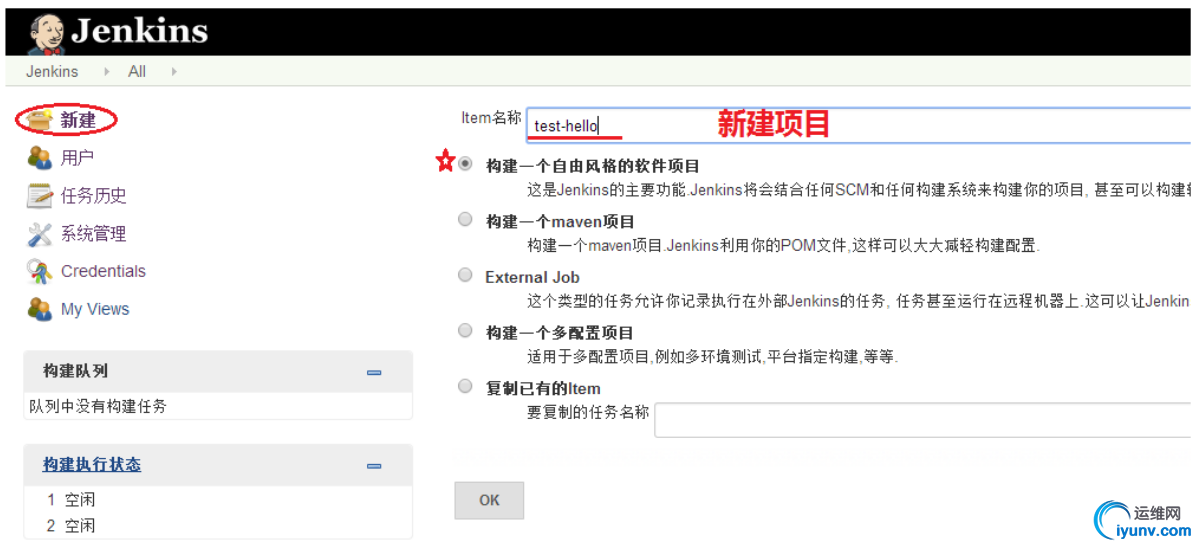Focus the Item名称 text field
Image resolution: width=1197 pixels, height=547 pixels.
(x=859, y=125)
